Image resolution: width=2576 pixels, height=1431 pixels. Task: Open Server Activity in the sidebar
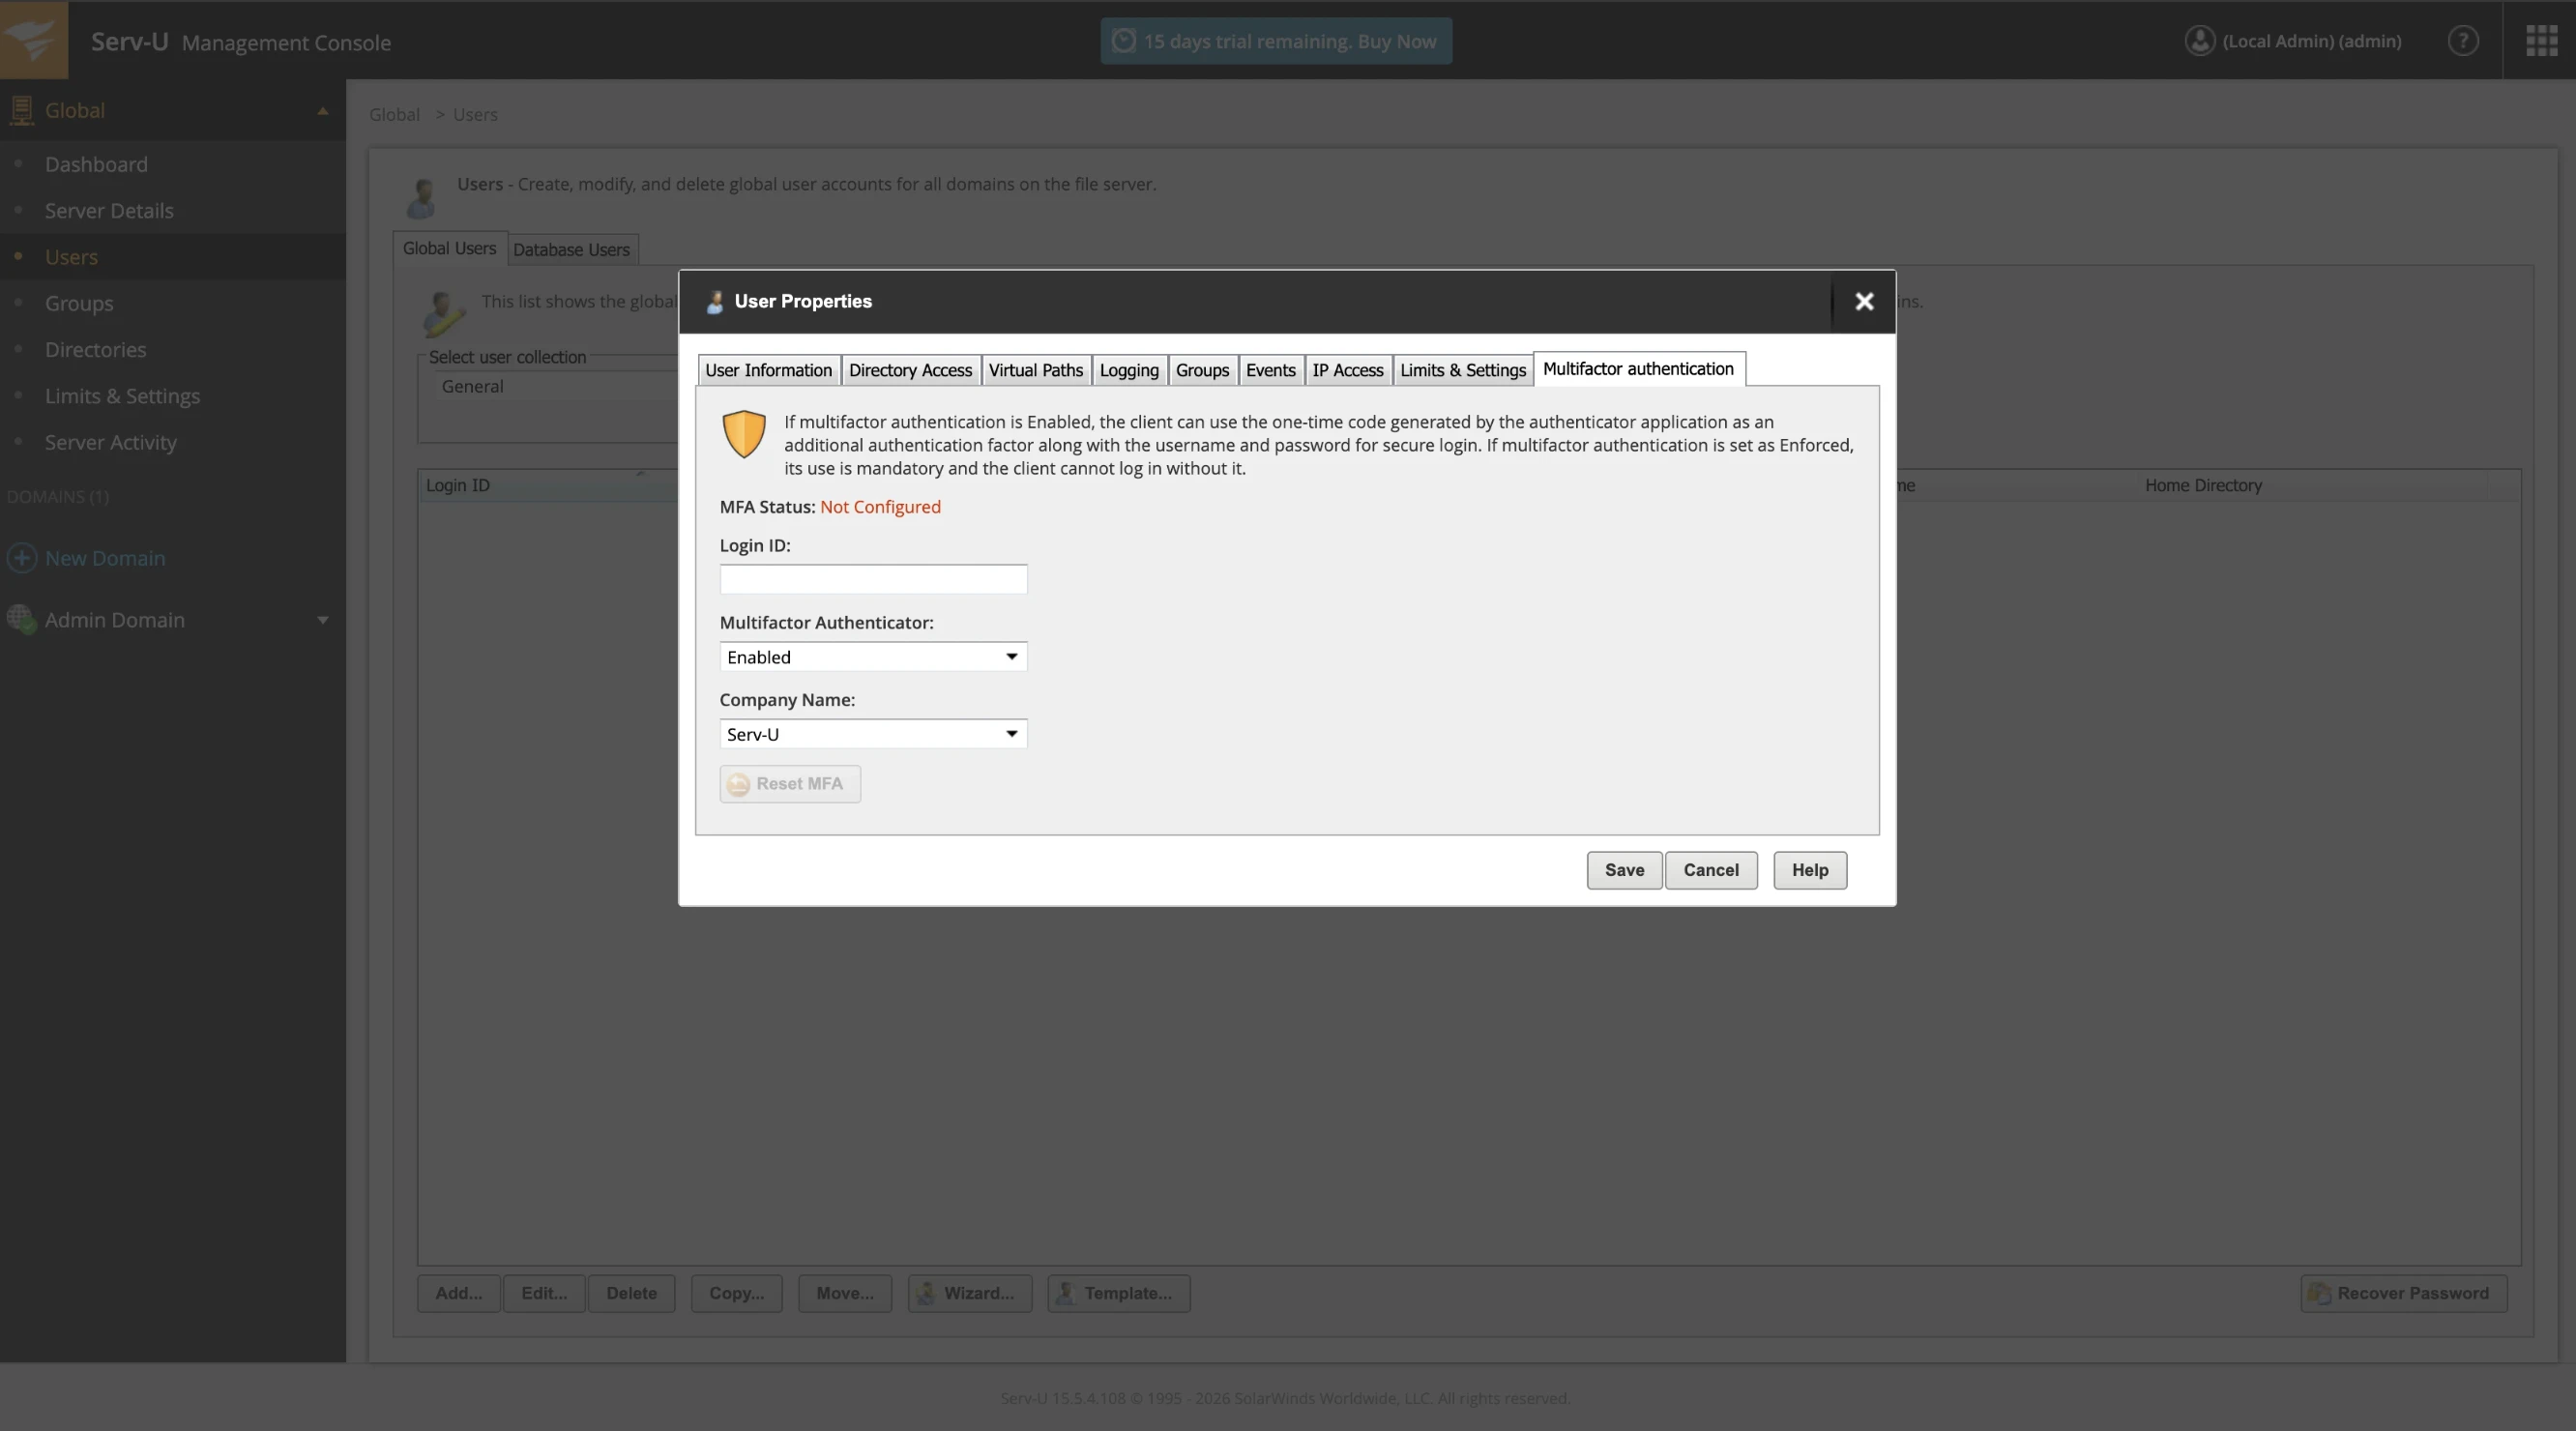point(110,443)
